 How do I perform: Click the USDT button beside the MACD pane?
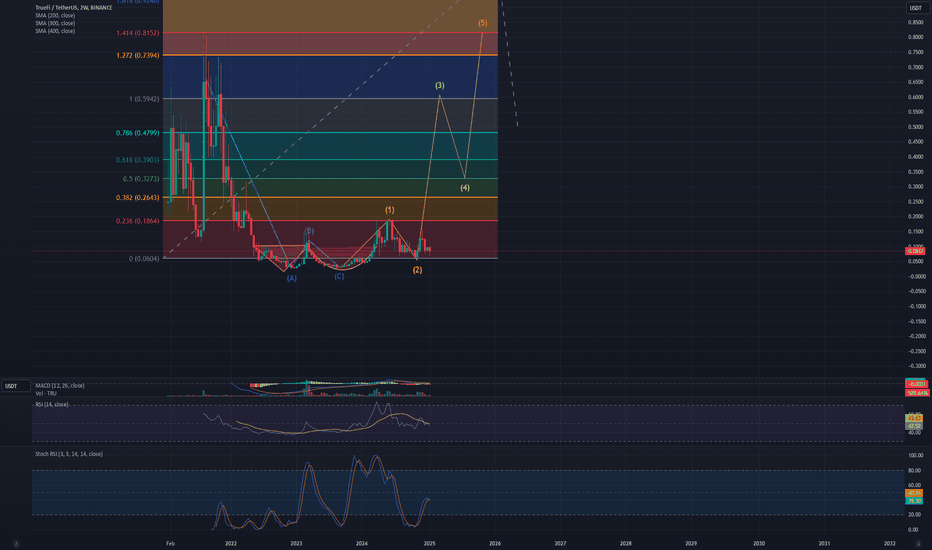pos(15,386)
